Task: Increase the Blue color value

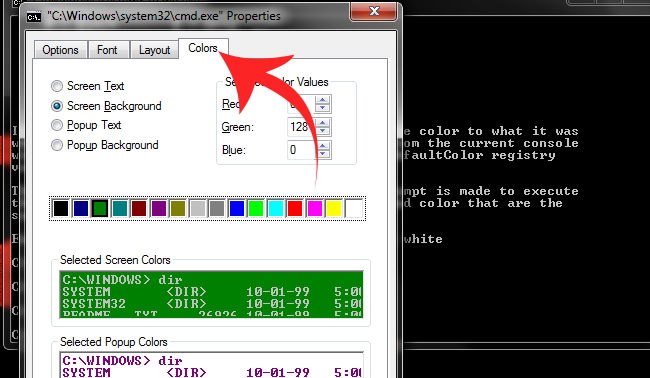Action: [x=323, y=145]
